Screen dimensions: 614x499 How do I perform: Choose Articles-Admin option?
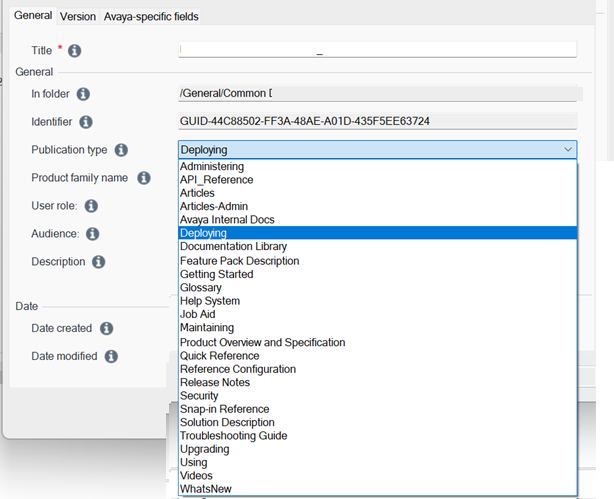(x=377, y=206)
